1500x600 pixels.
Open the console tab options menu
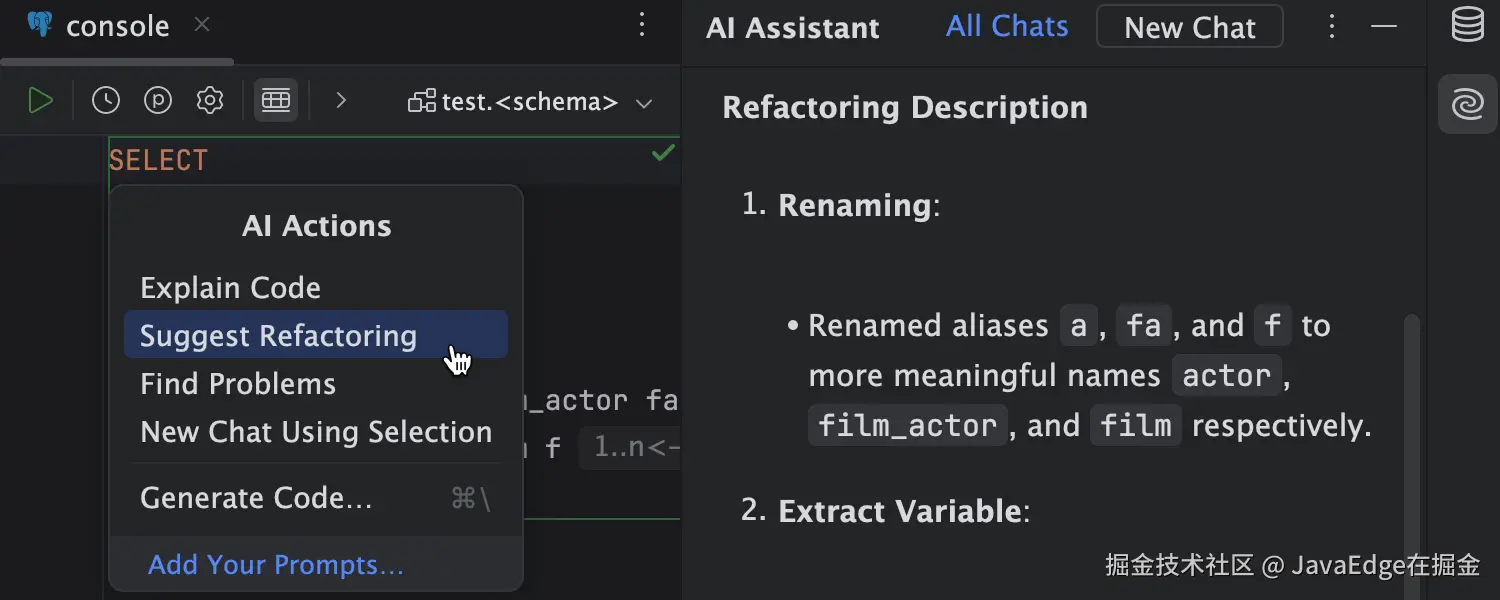tap(643, 26)
